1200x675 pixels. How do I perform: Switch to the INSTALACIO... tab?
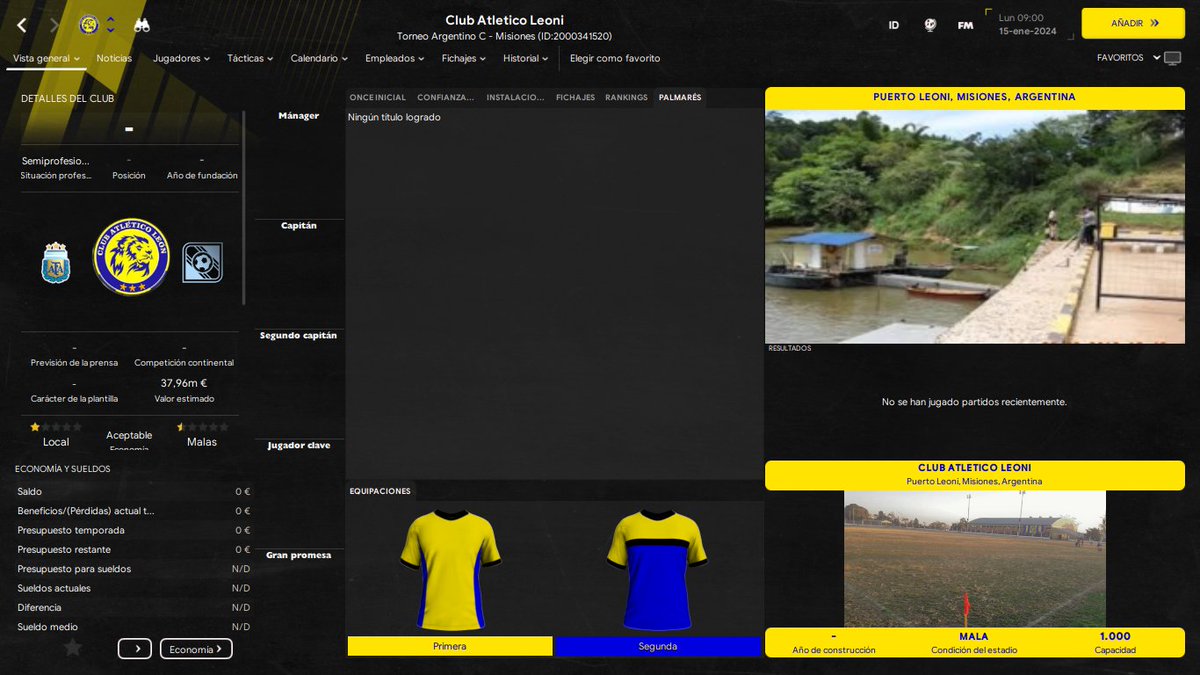coord(515,98)
